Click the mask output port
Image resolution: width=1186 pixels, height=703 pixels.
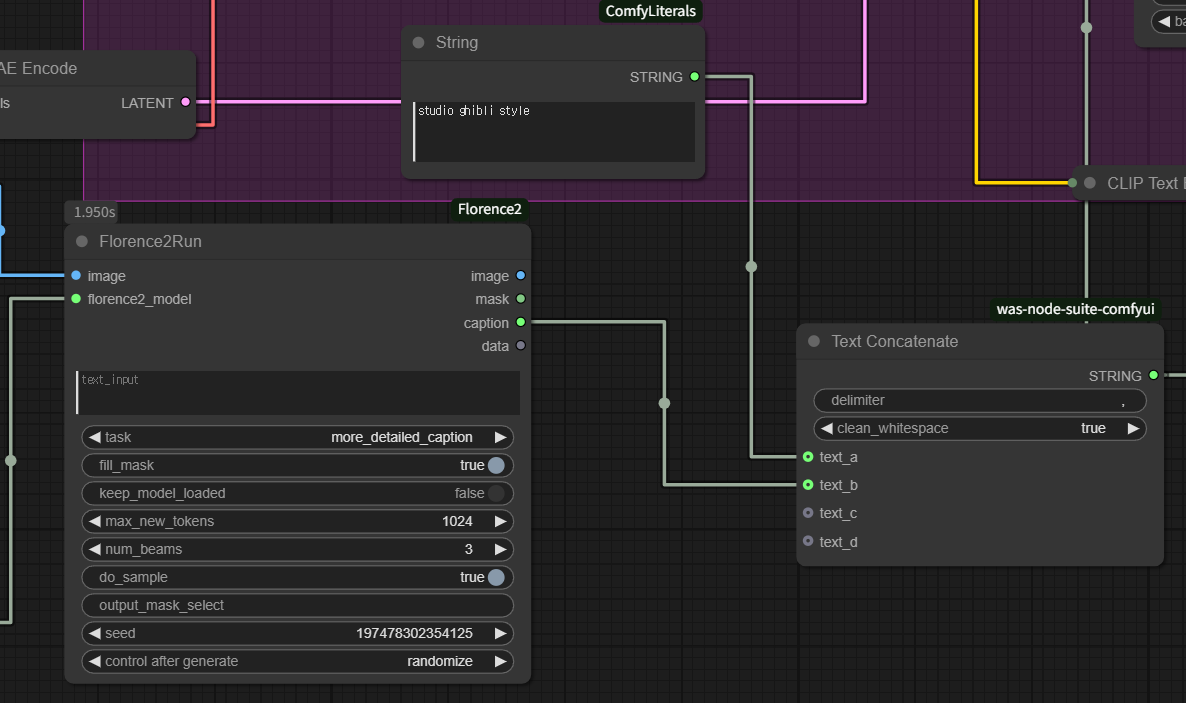(520, 299)
